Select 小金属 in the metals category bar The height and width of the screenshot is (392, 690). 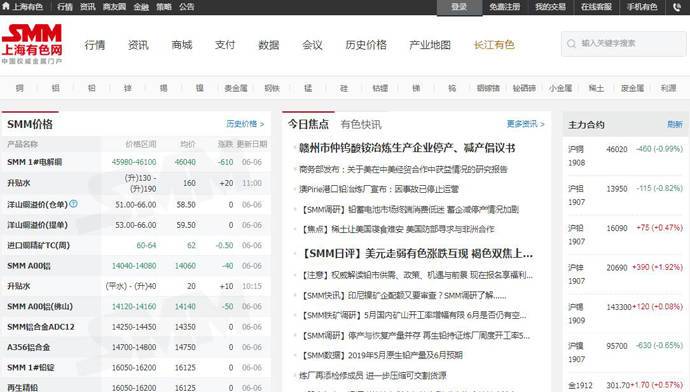point(560,88)
